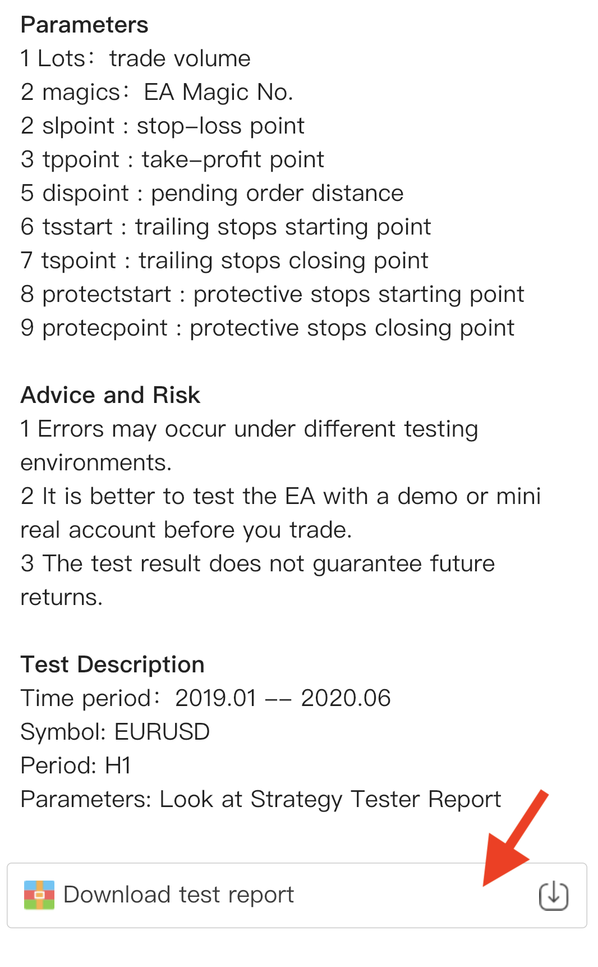Click the Period: H1 text

(x=76, y=765)
